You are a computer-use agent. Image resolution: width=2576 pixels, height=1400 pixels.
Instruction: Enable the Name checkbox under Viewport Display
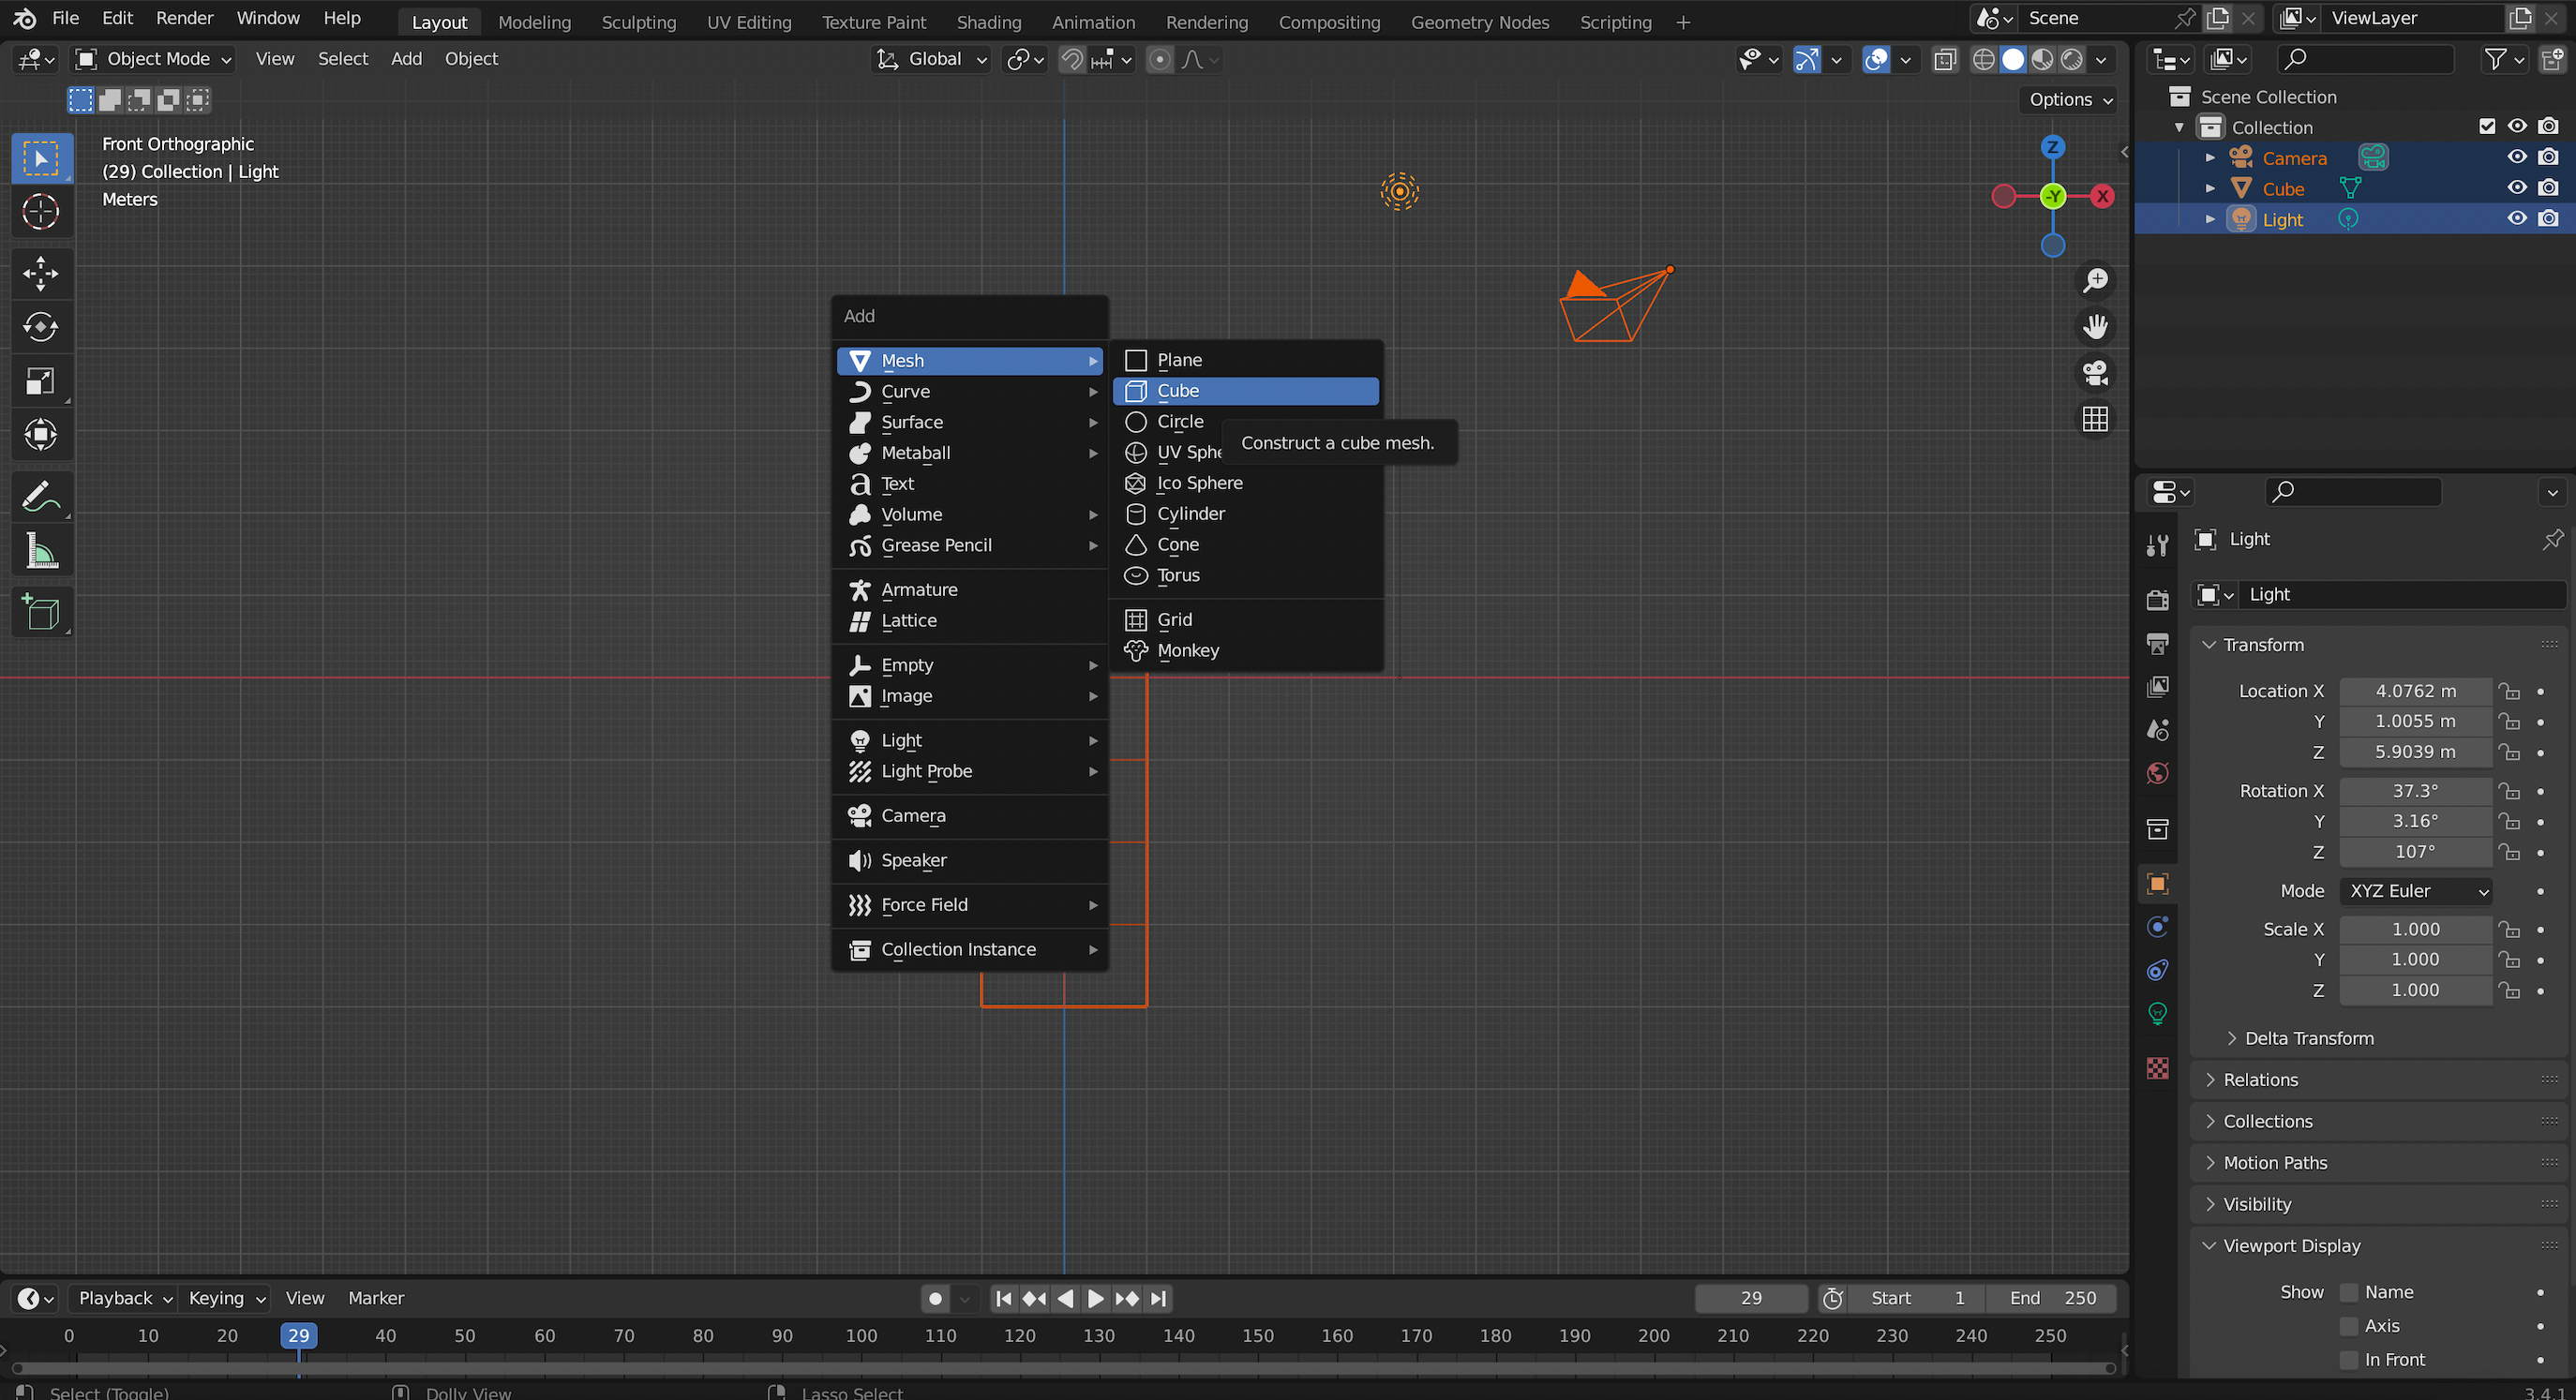click(x=2349, y=1292)
